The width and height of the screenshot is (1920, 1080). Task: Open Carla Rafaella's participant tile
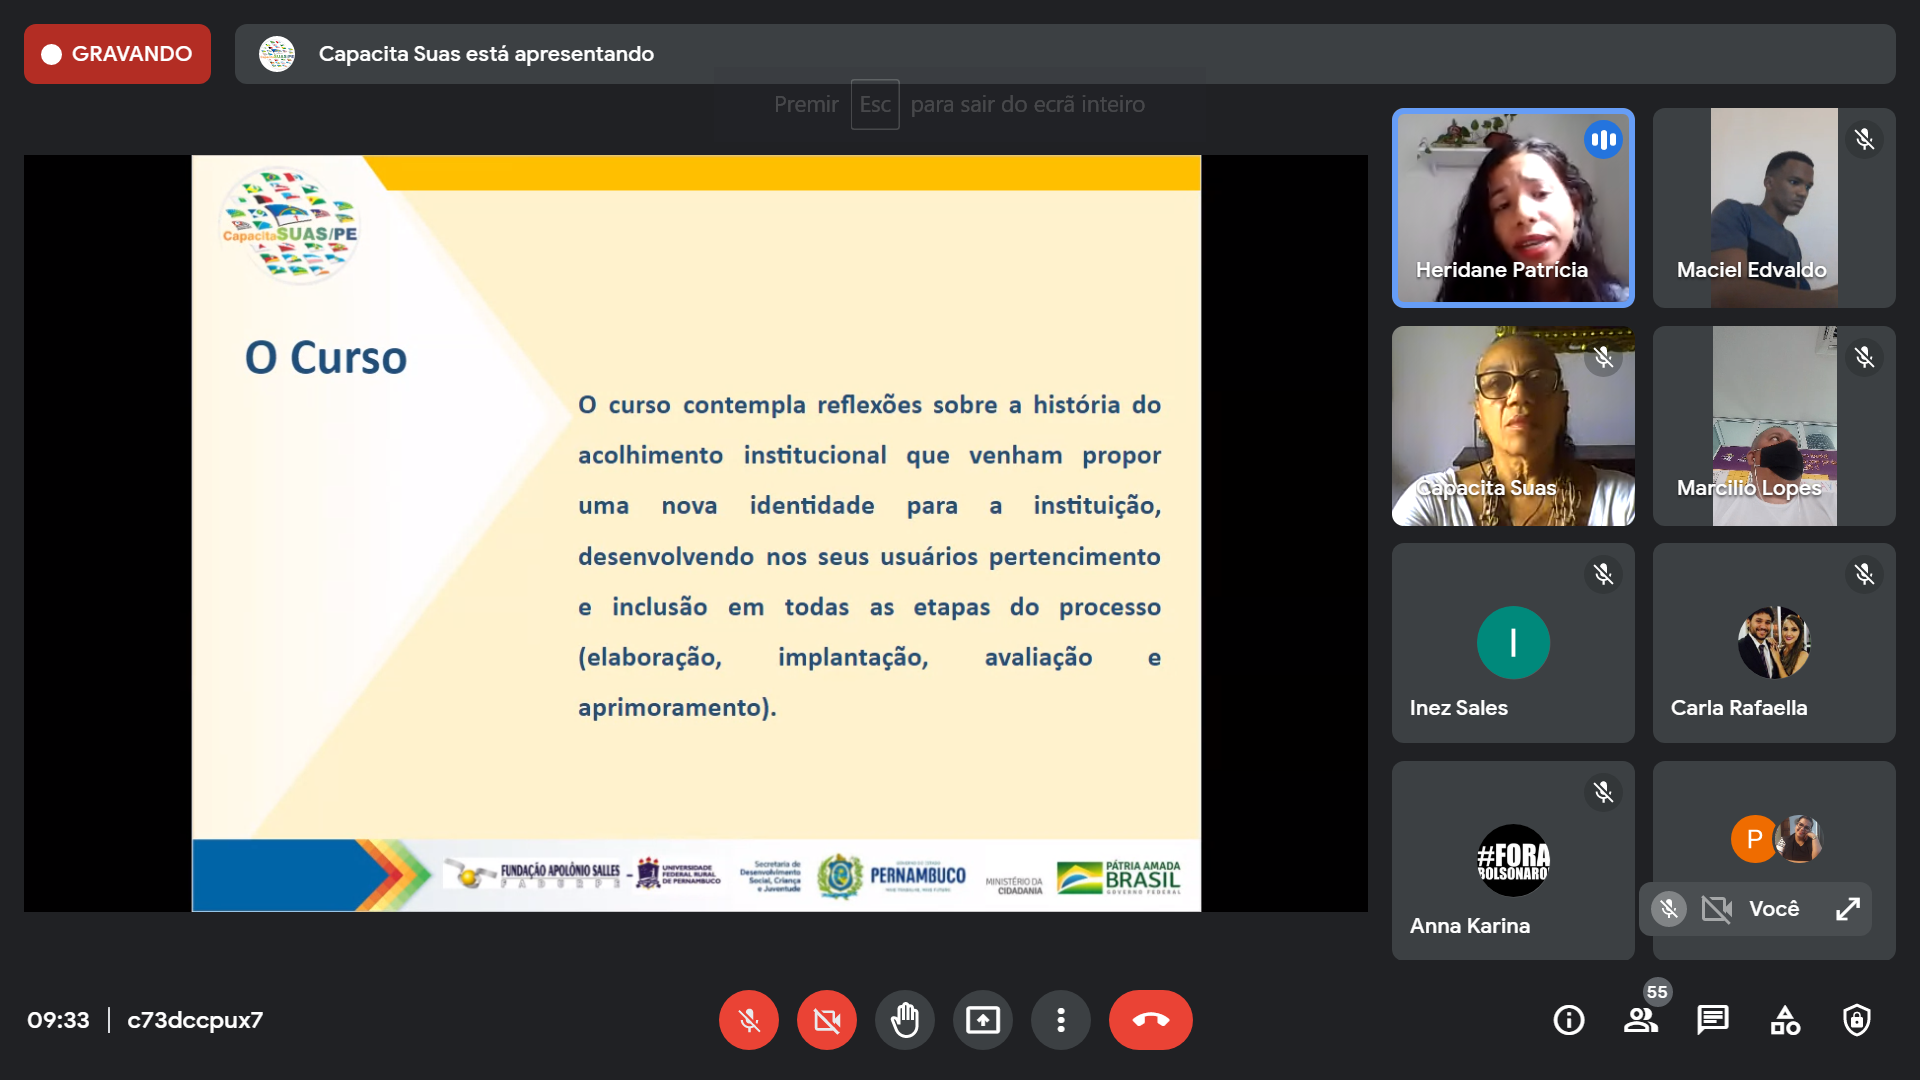coord(1773,643)
